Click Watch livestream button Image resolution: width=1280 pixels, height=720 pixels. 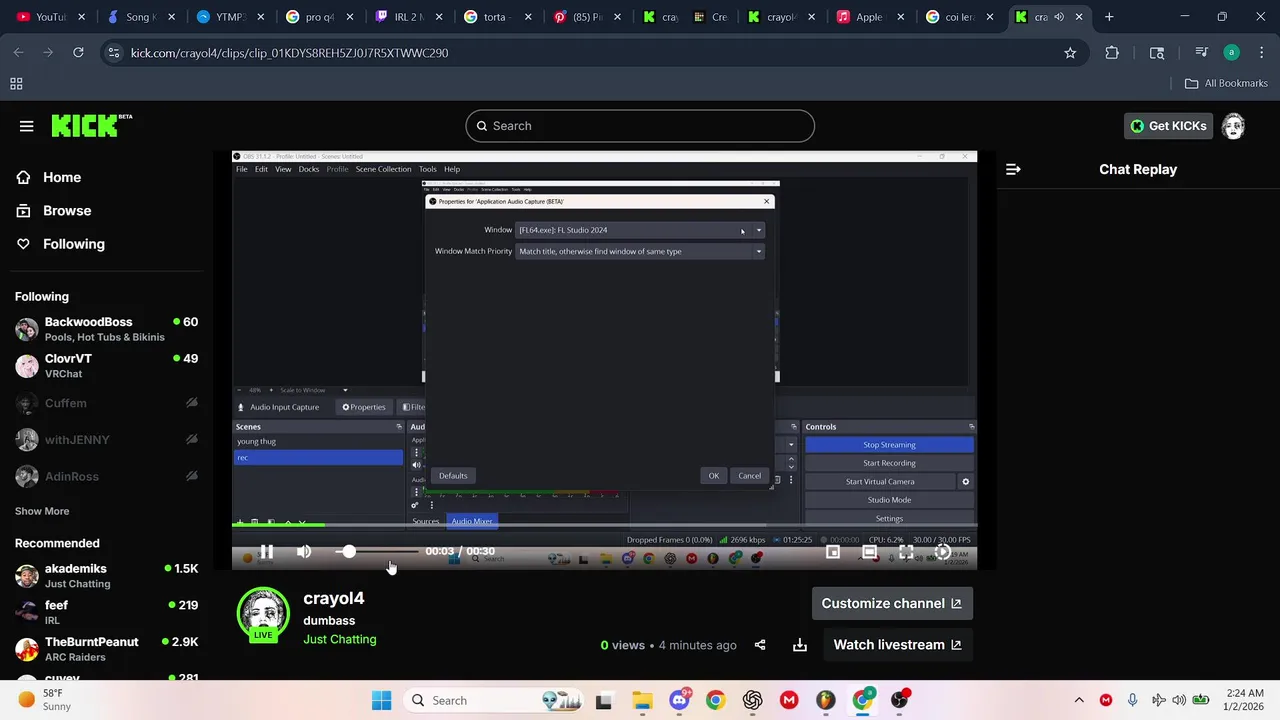[x=897, y=645]
